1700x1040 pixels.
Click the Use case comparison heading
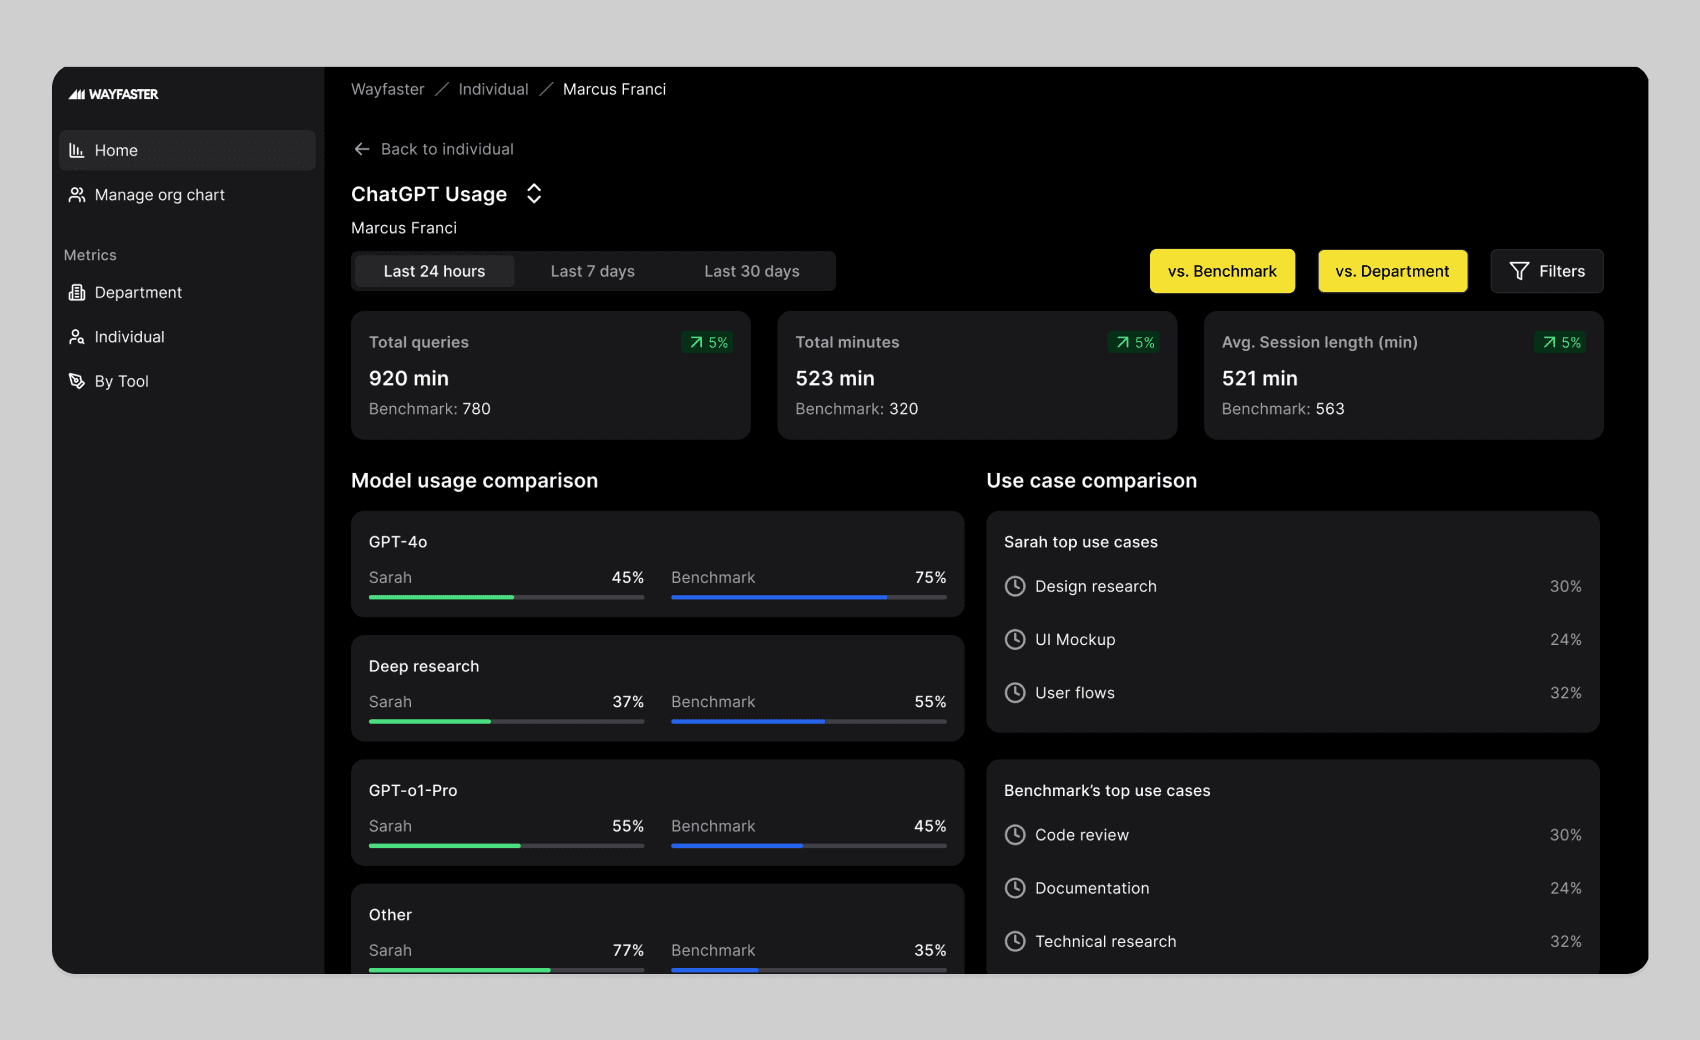tap(1092, 480)
